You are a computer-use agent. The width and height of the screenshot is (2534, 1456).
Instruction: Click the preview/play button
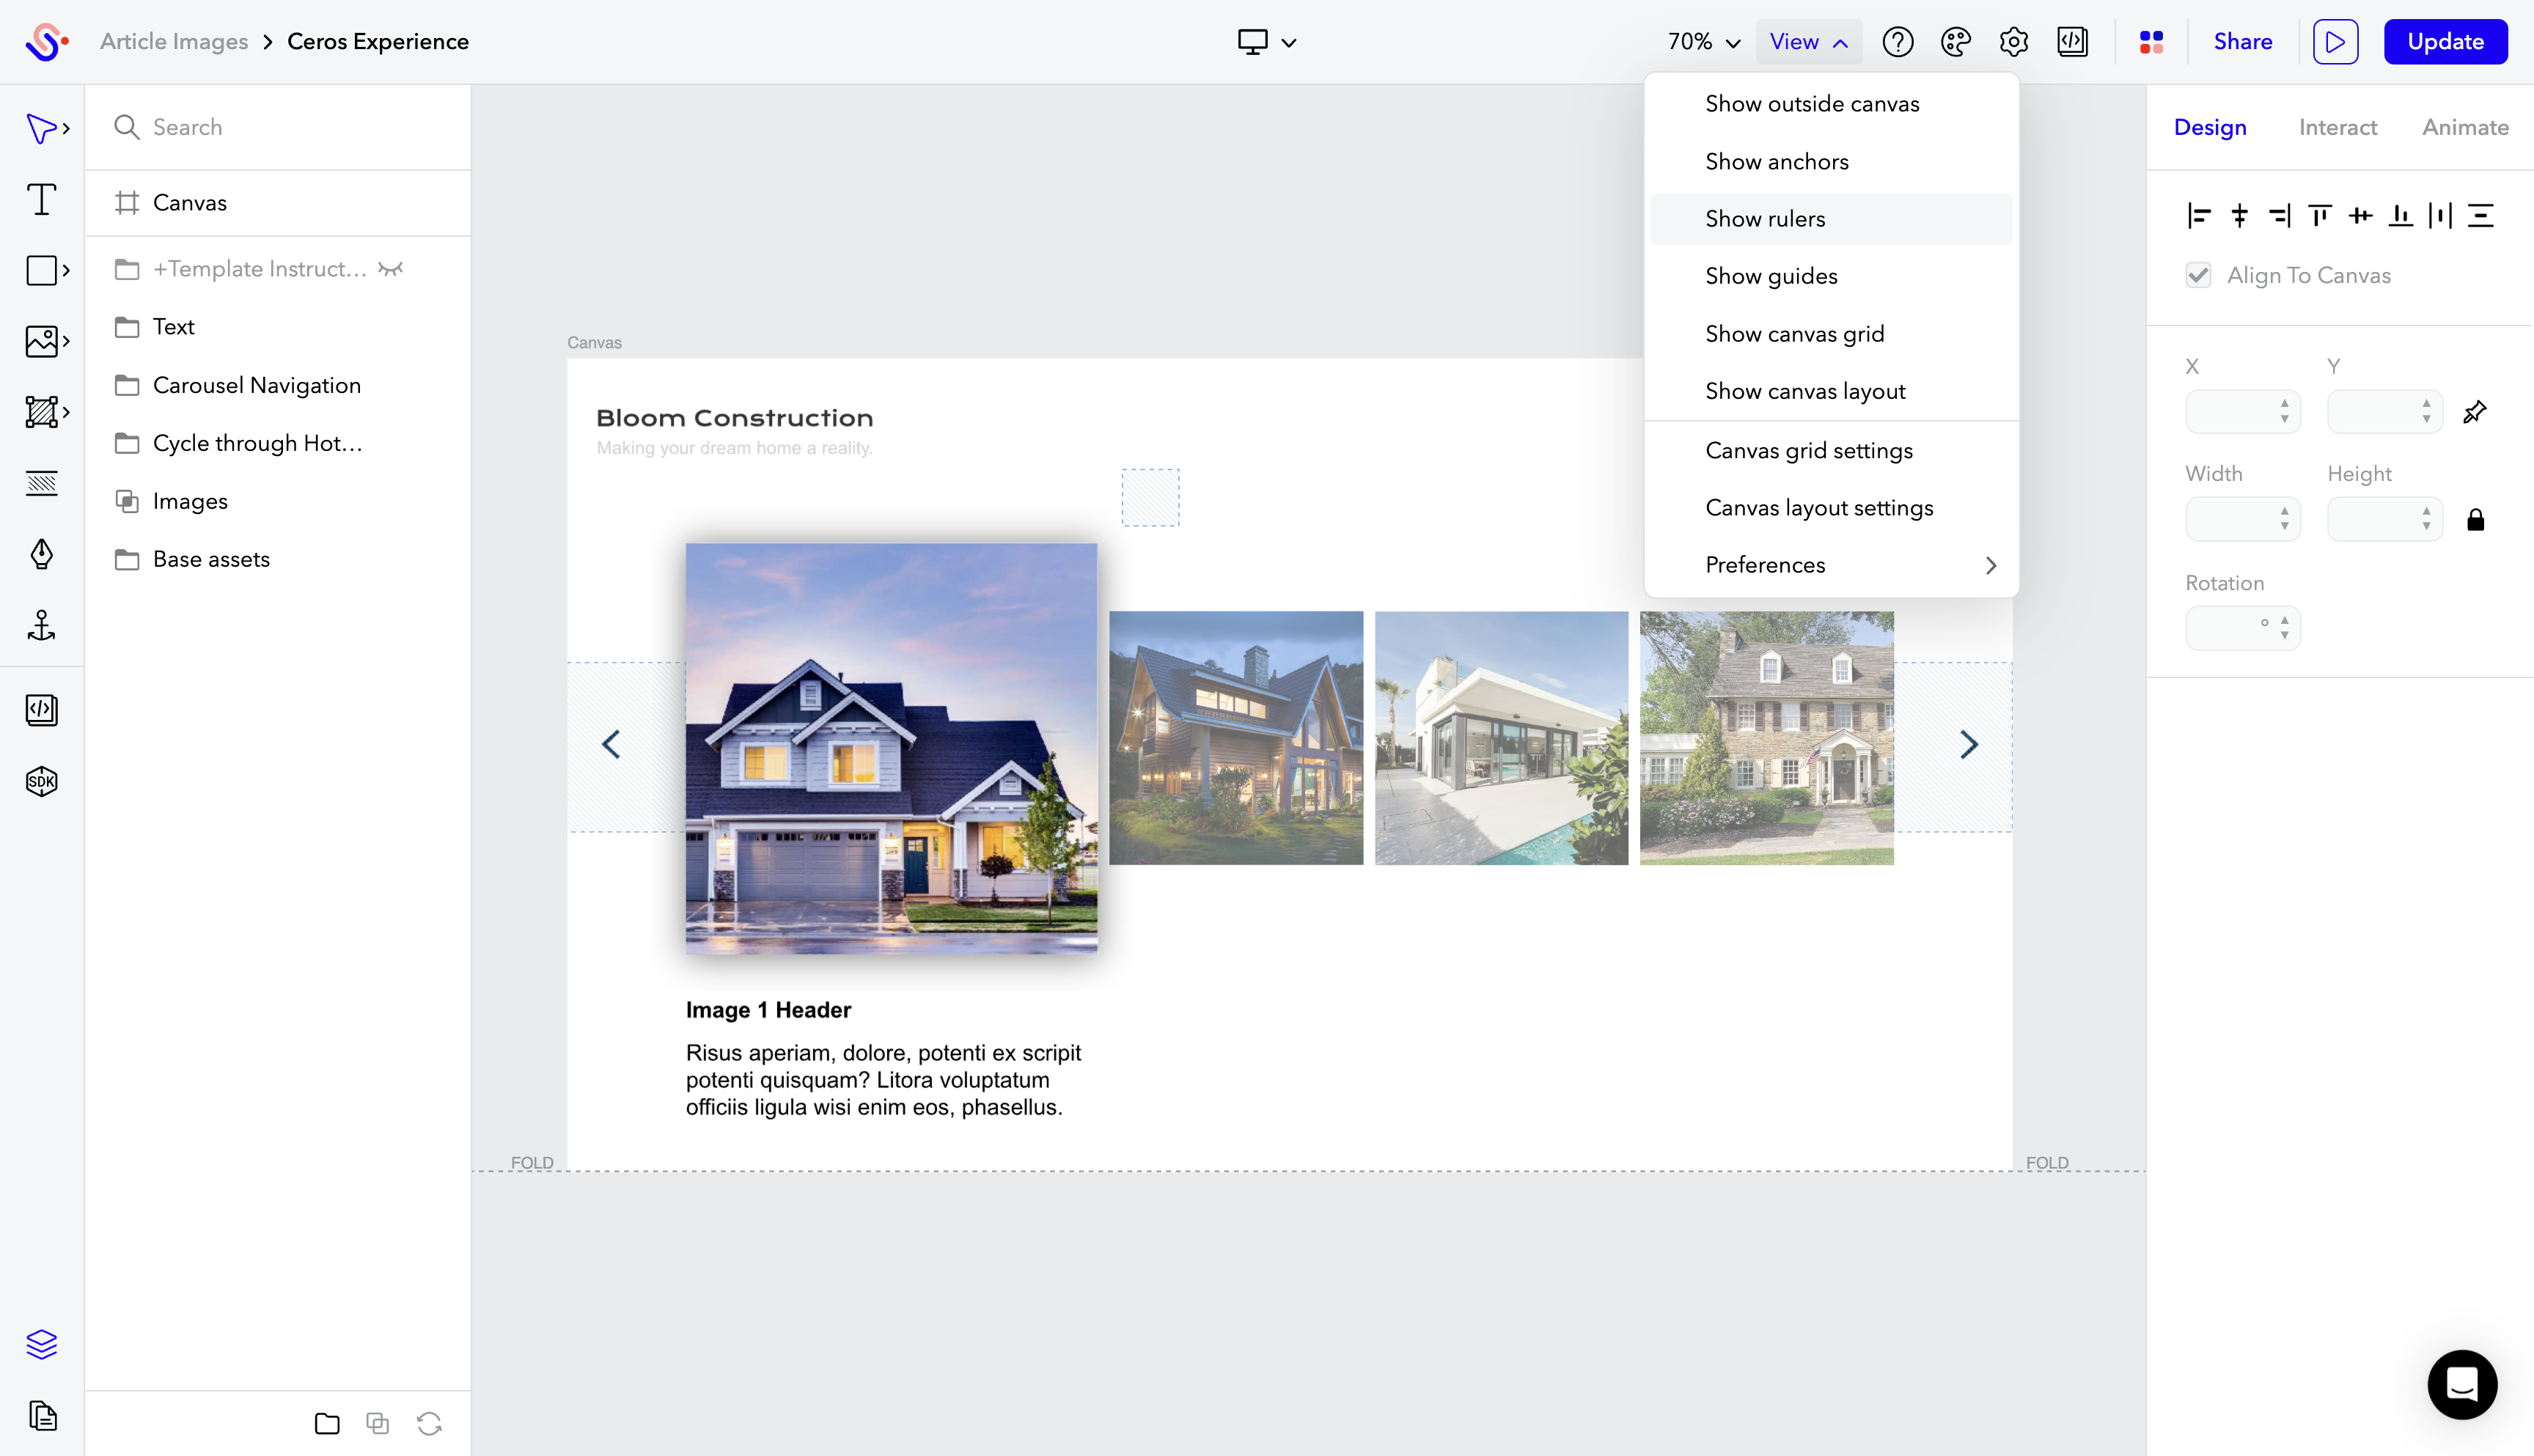(2335, 42)
